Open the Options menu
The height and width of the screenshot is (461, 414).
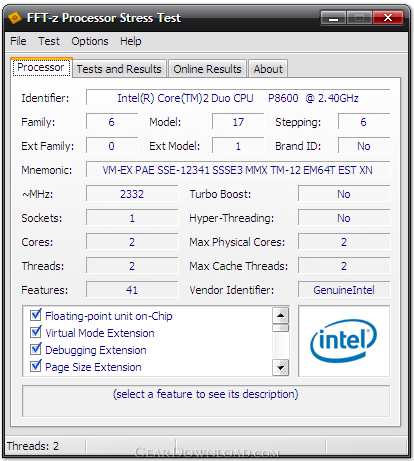click(90, 41)
